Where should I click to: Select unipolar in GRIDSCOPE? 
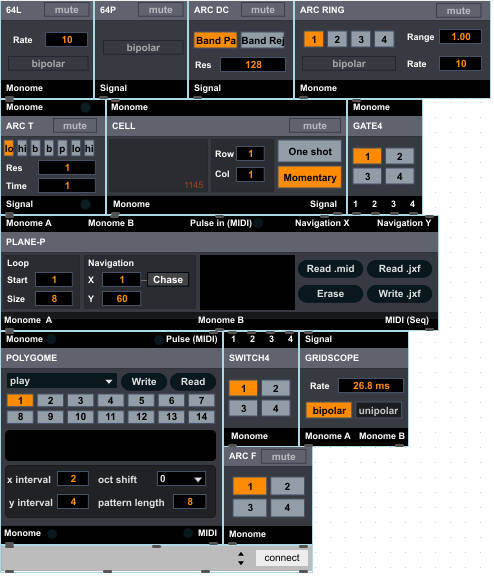(x=378, y=410)
